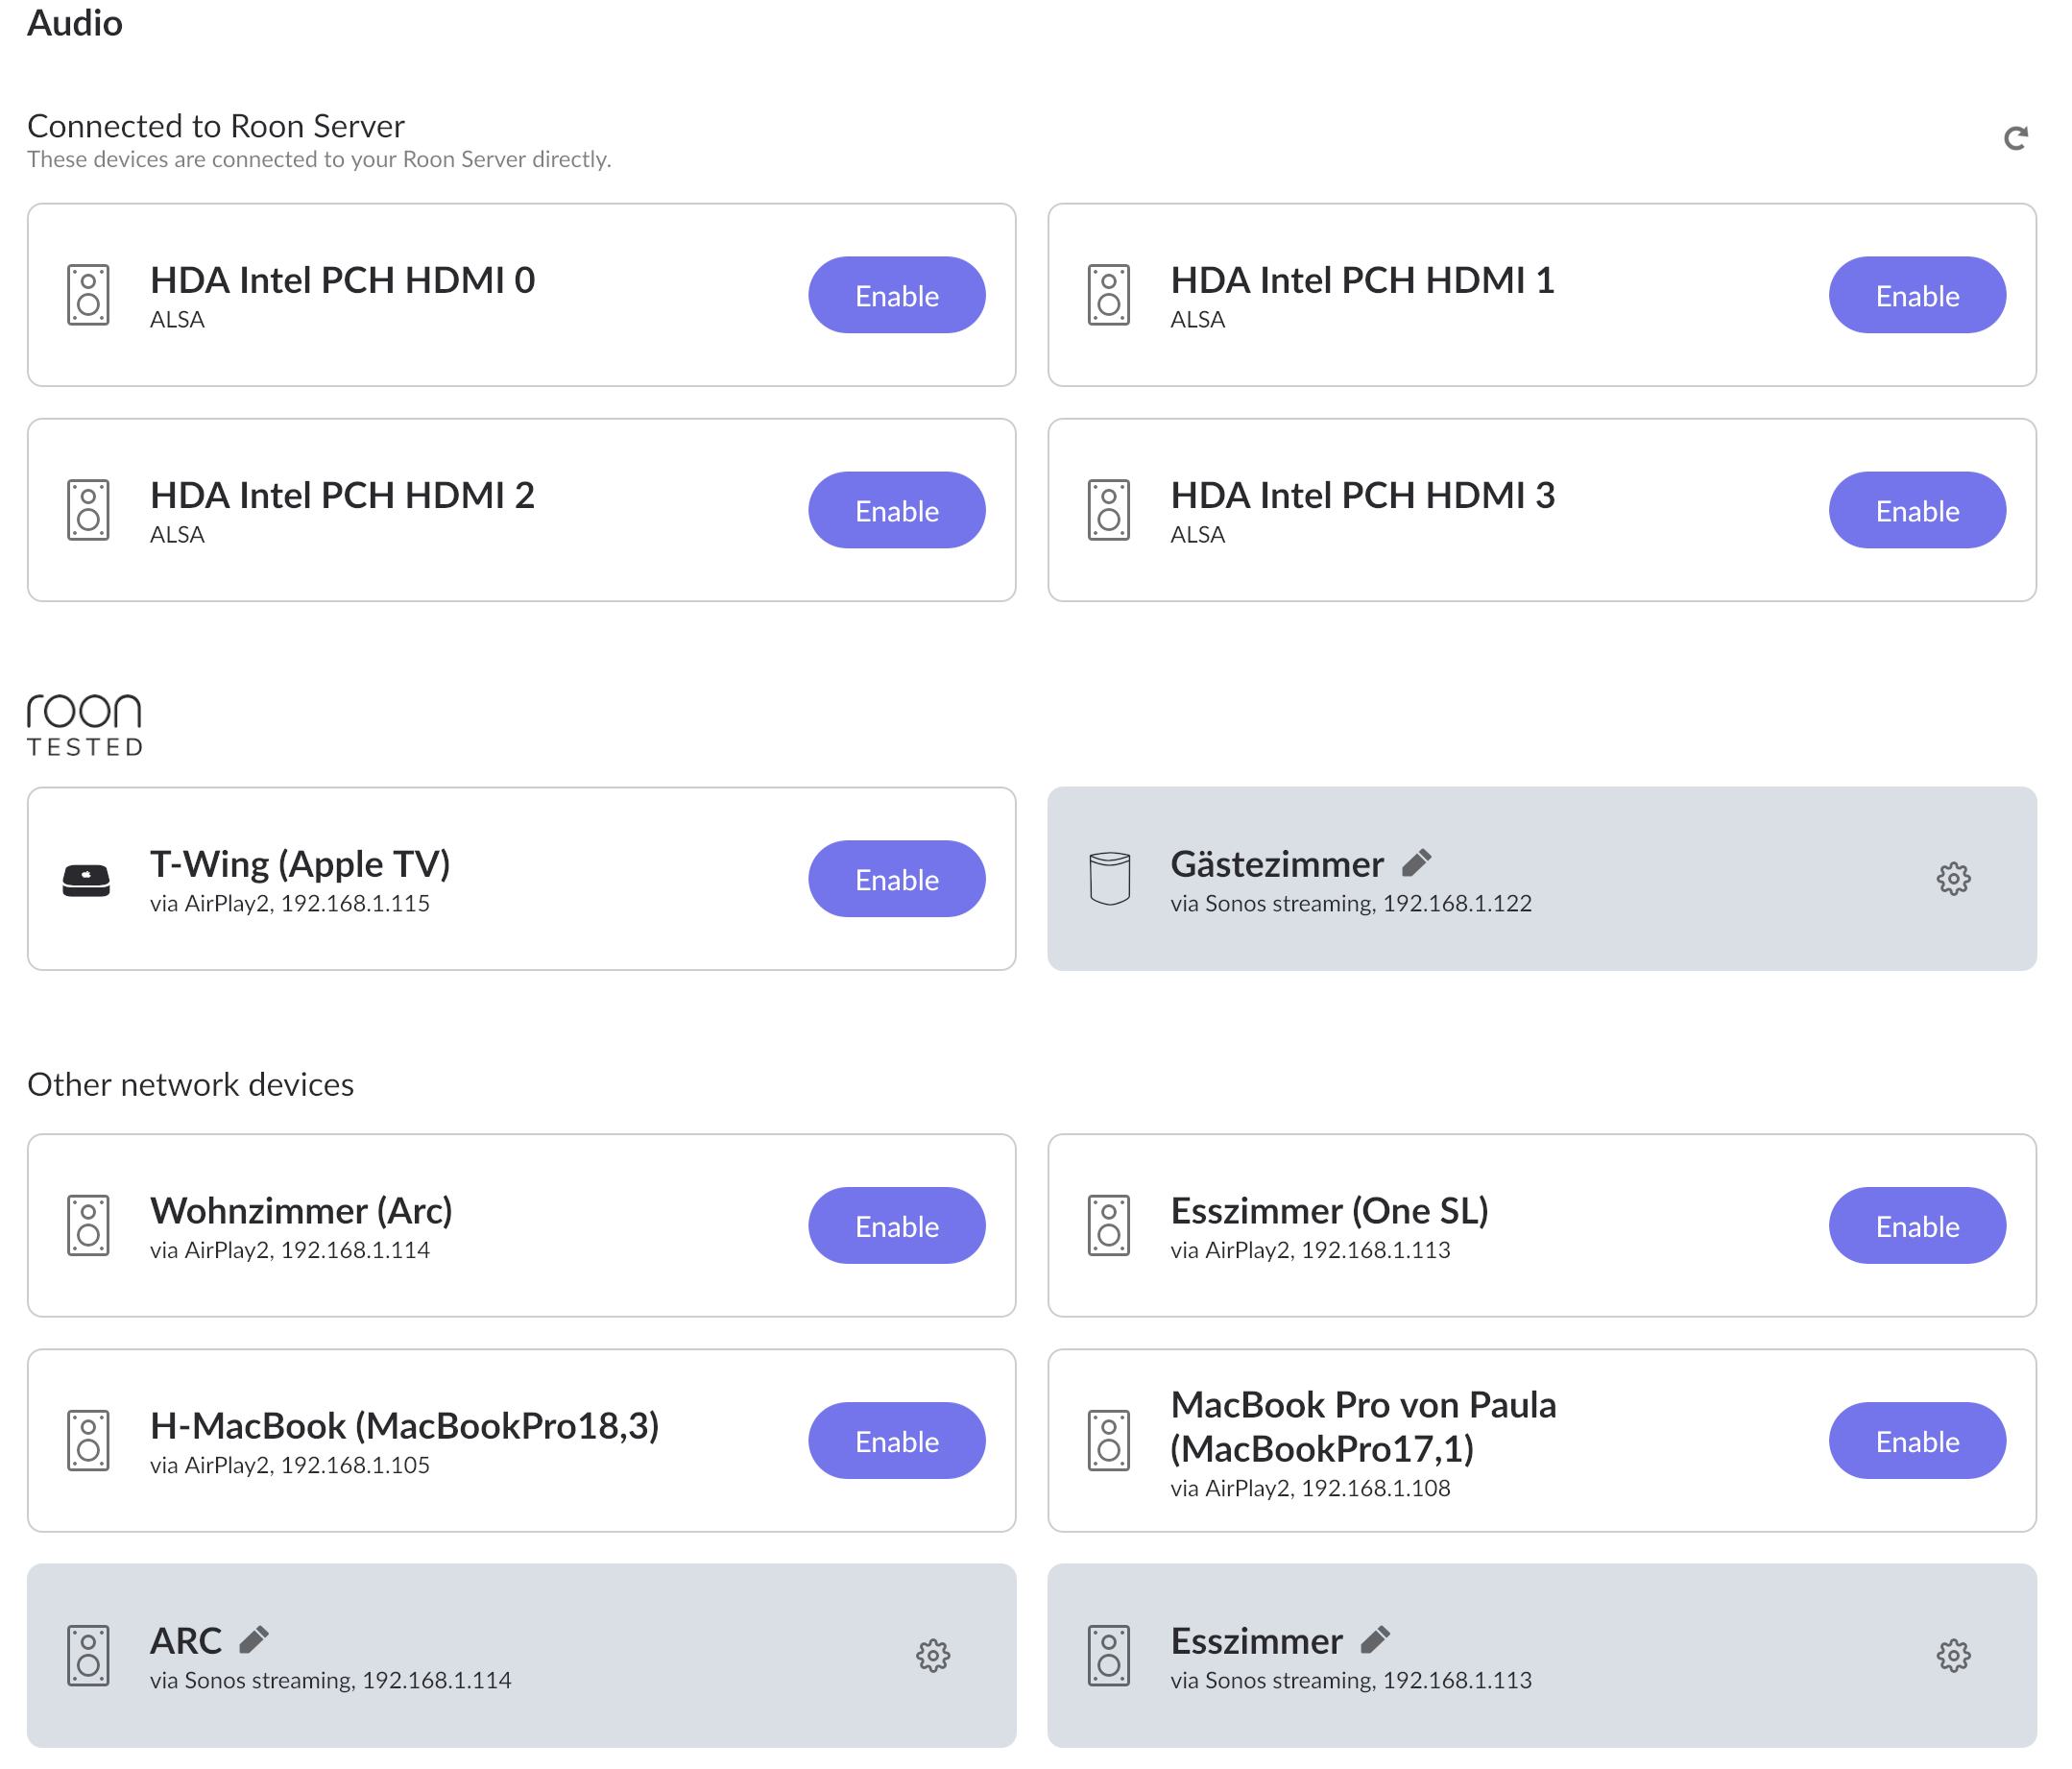2072x1769 pixels.
Task: Enable Wohnzimmer (Arc) via AirPlay2
Action: [896, 1225]
